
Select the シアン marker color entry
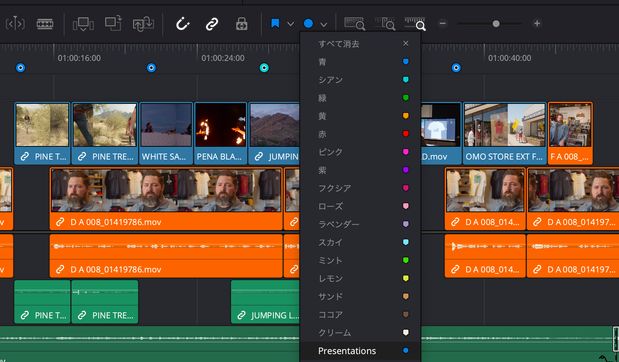coord(360,80)
